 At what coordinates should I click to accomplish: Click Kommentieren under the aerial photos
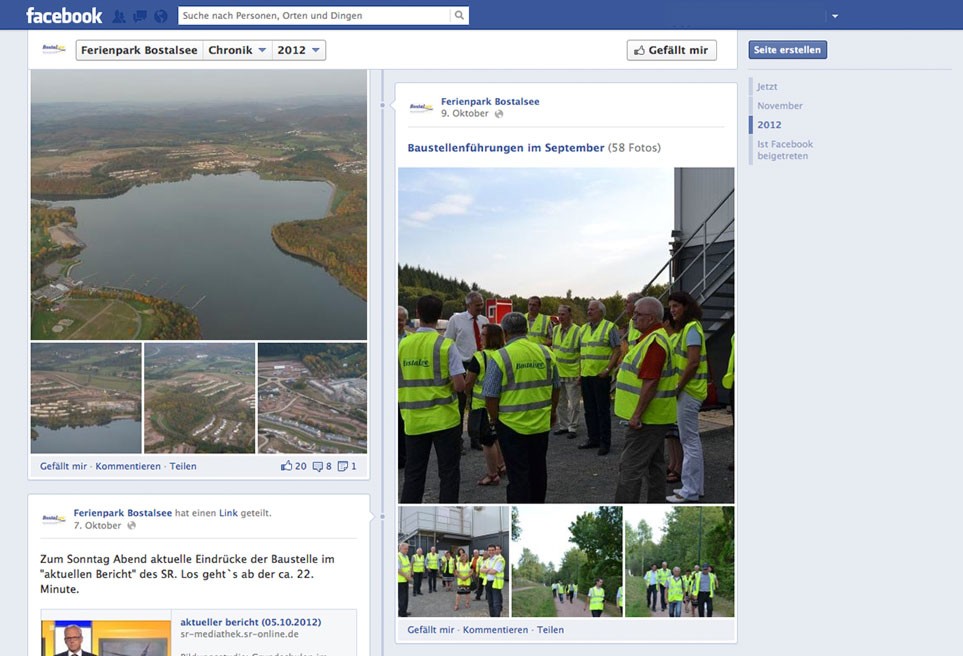[128, 466]
